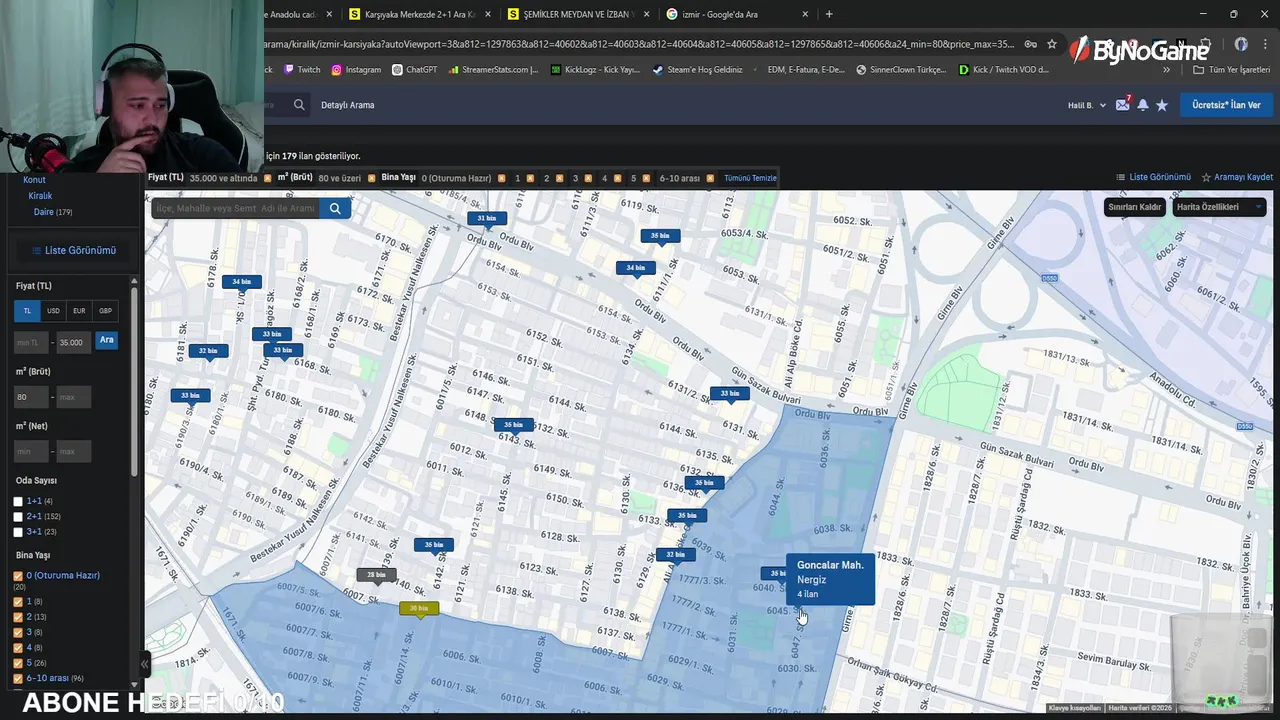Remove the 'Fiyat 35.000 ve altında' filter
The height and width of the screenshot is (720, 1280).
267,178
